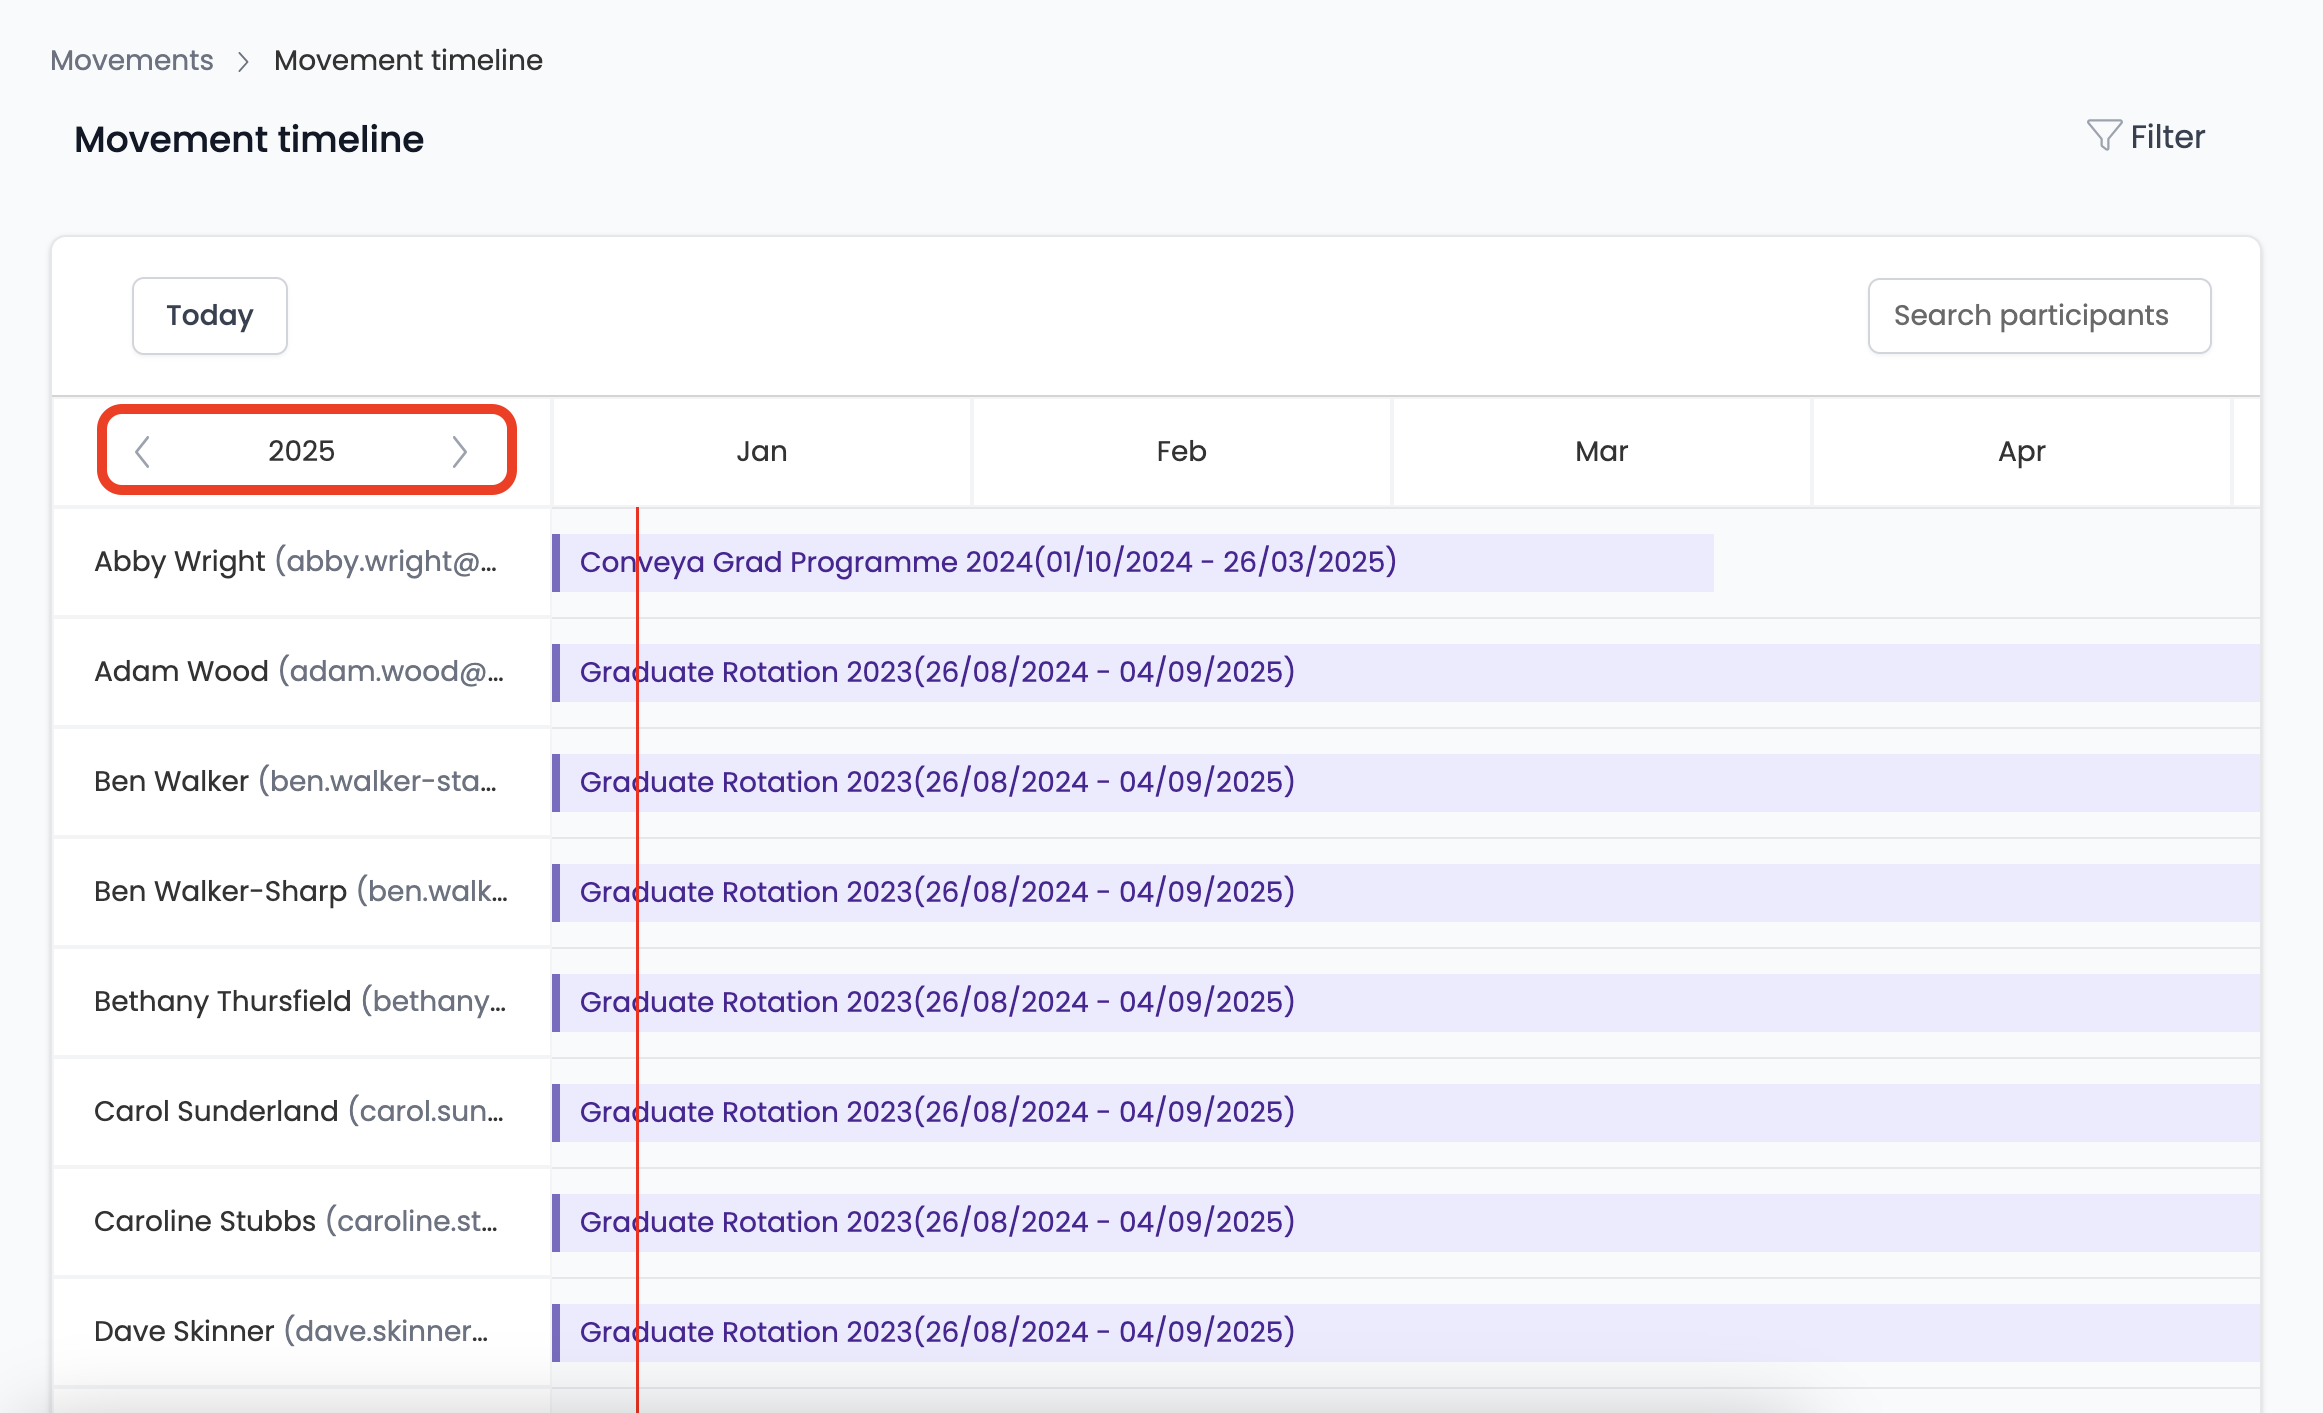
Task: Select the Feb month header
Action: tap(1182, 451)
